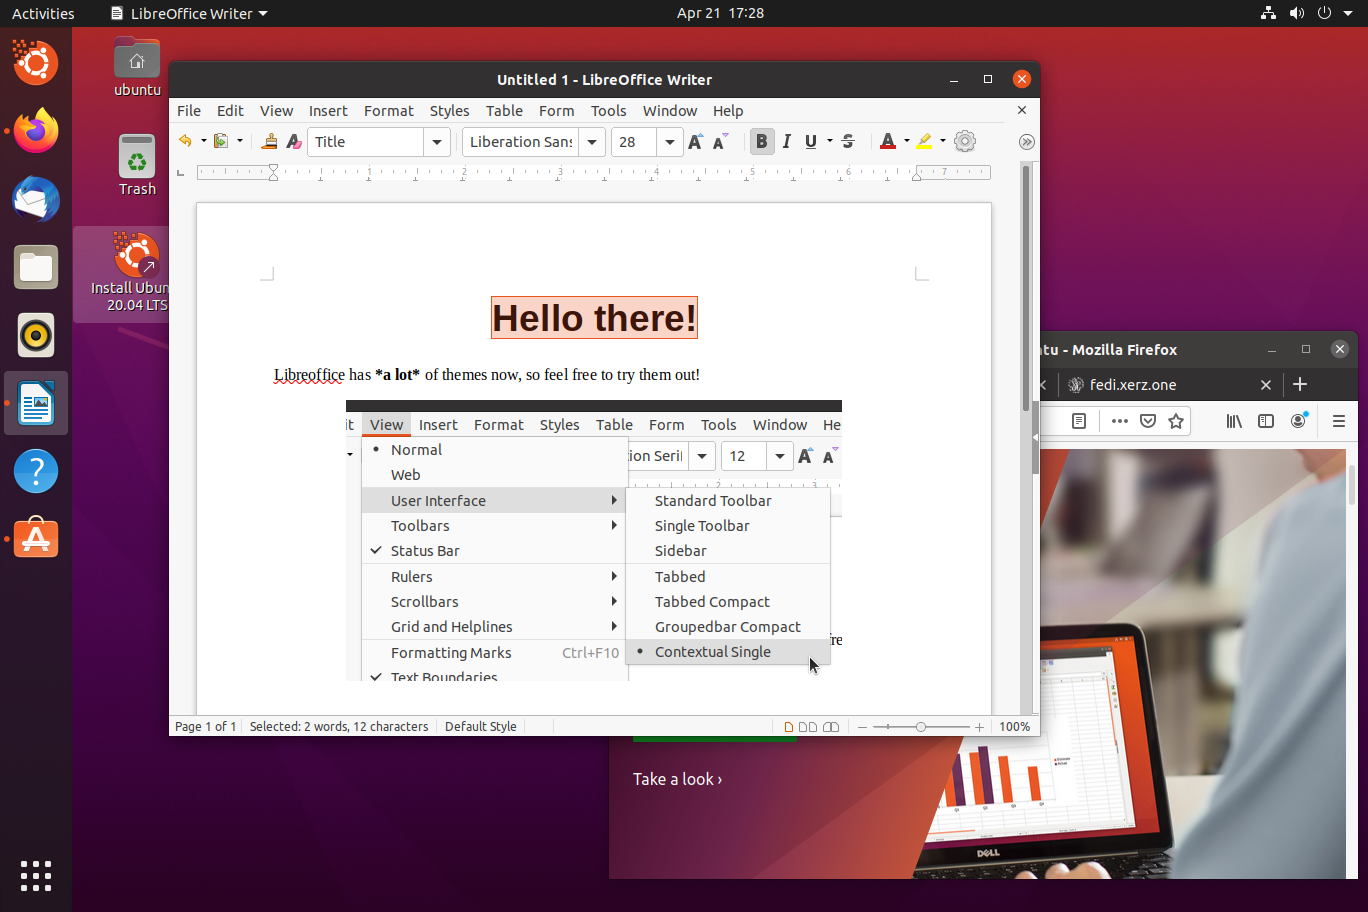Toggle Italic formatting
This screenshot has height=912, width=1368.
pyautogui.click(x=787, y=142)
